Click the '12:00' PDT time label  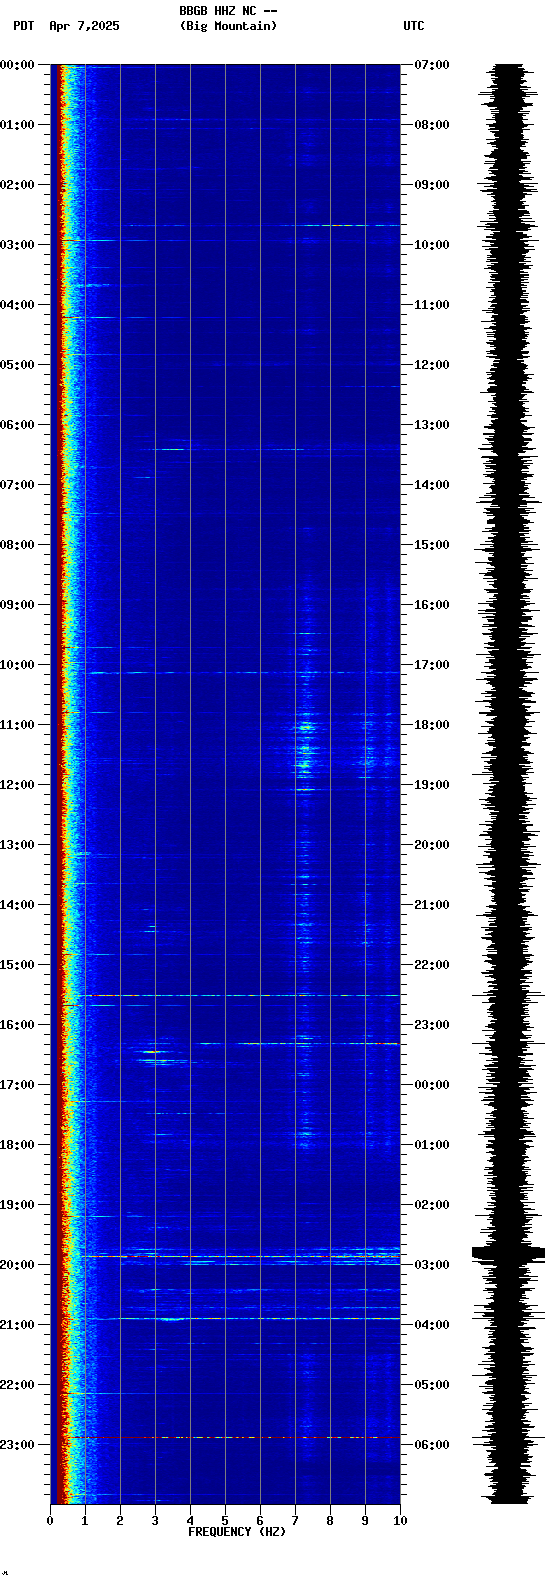(17, 785)
